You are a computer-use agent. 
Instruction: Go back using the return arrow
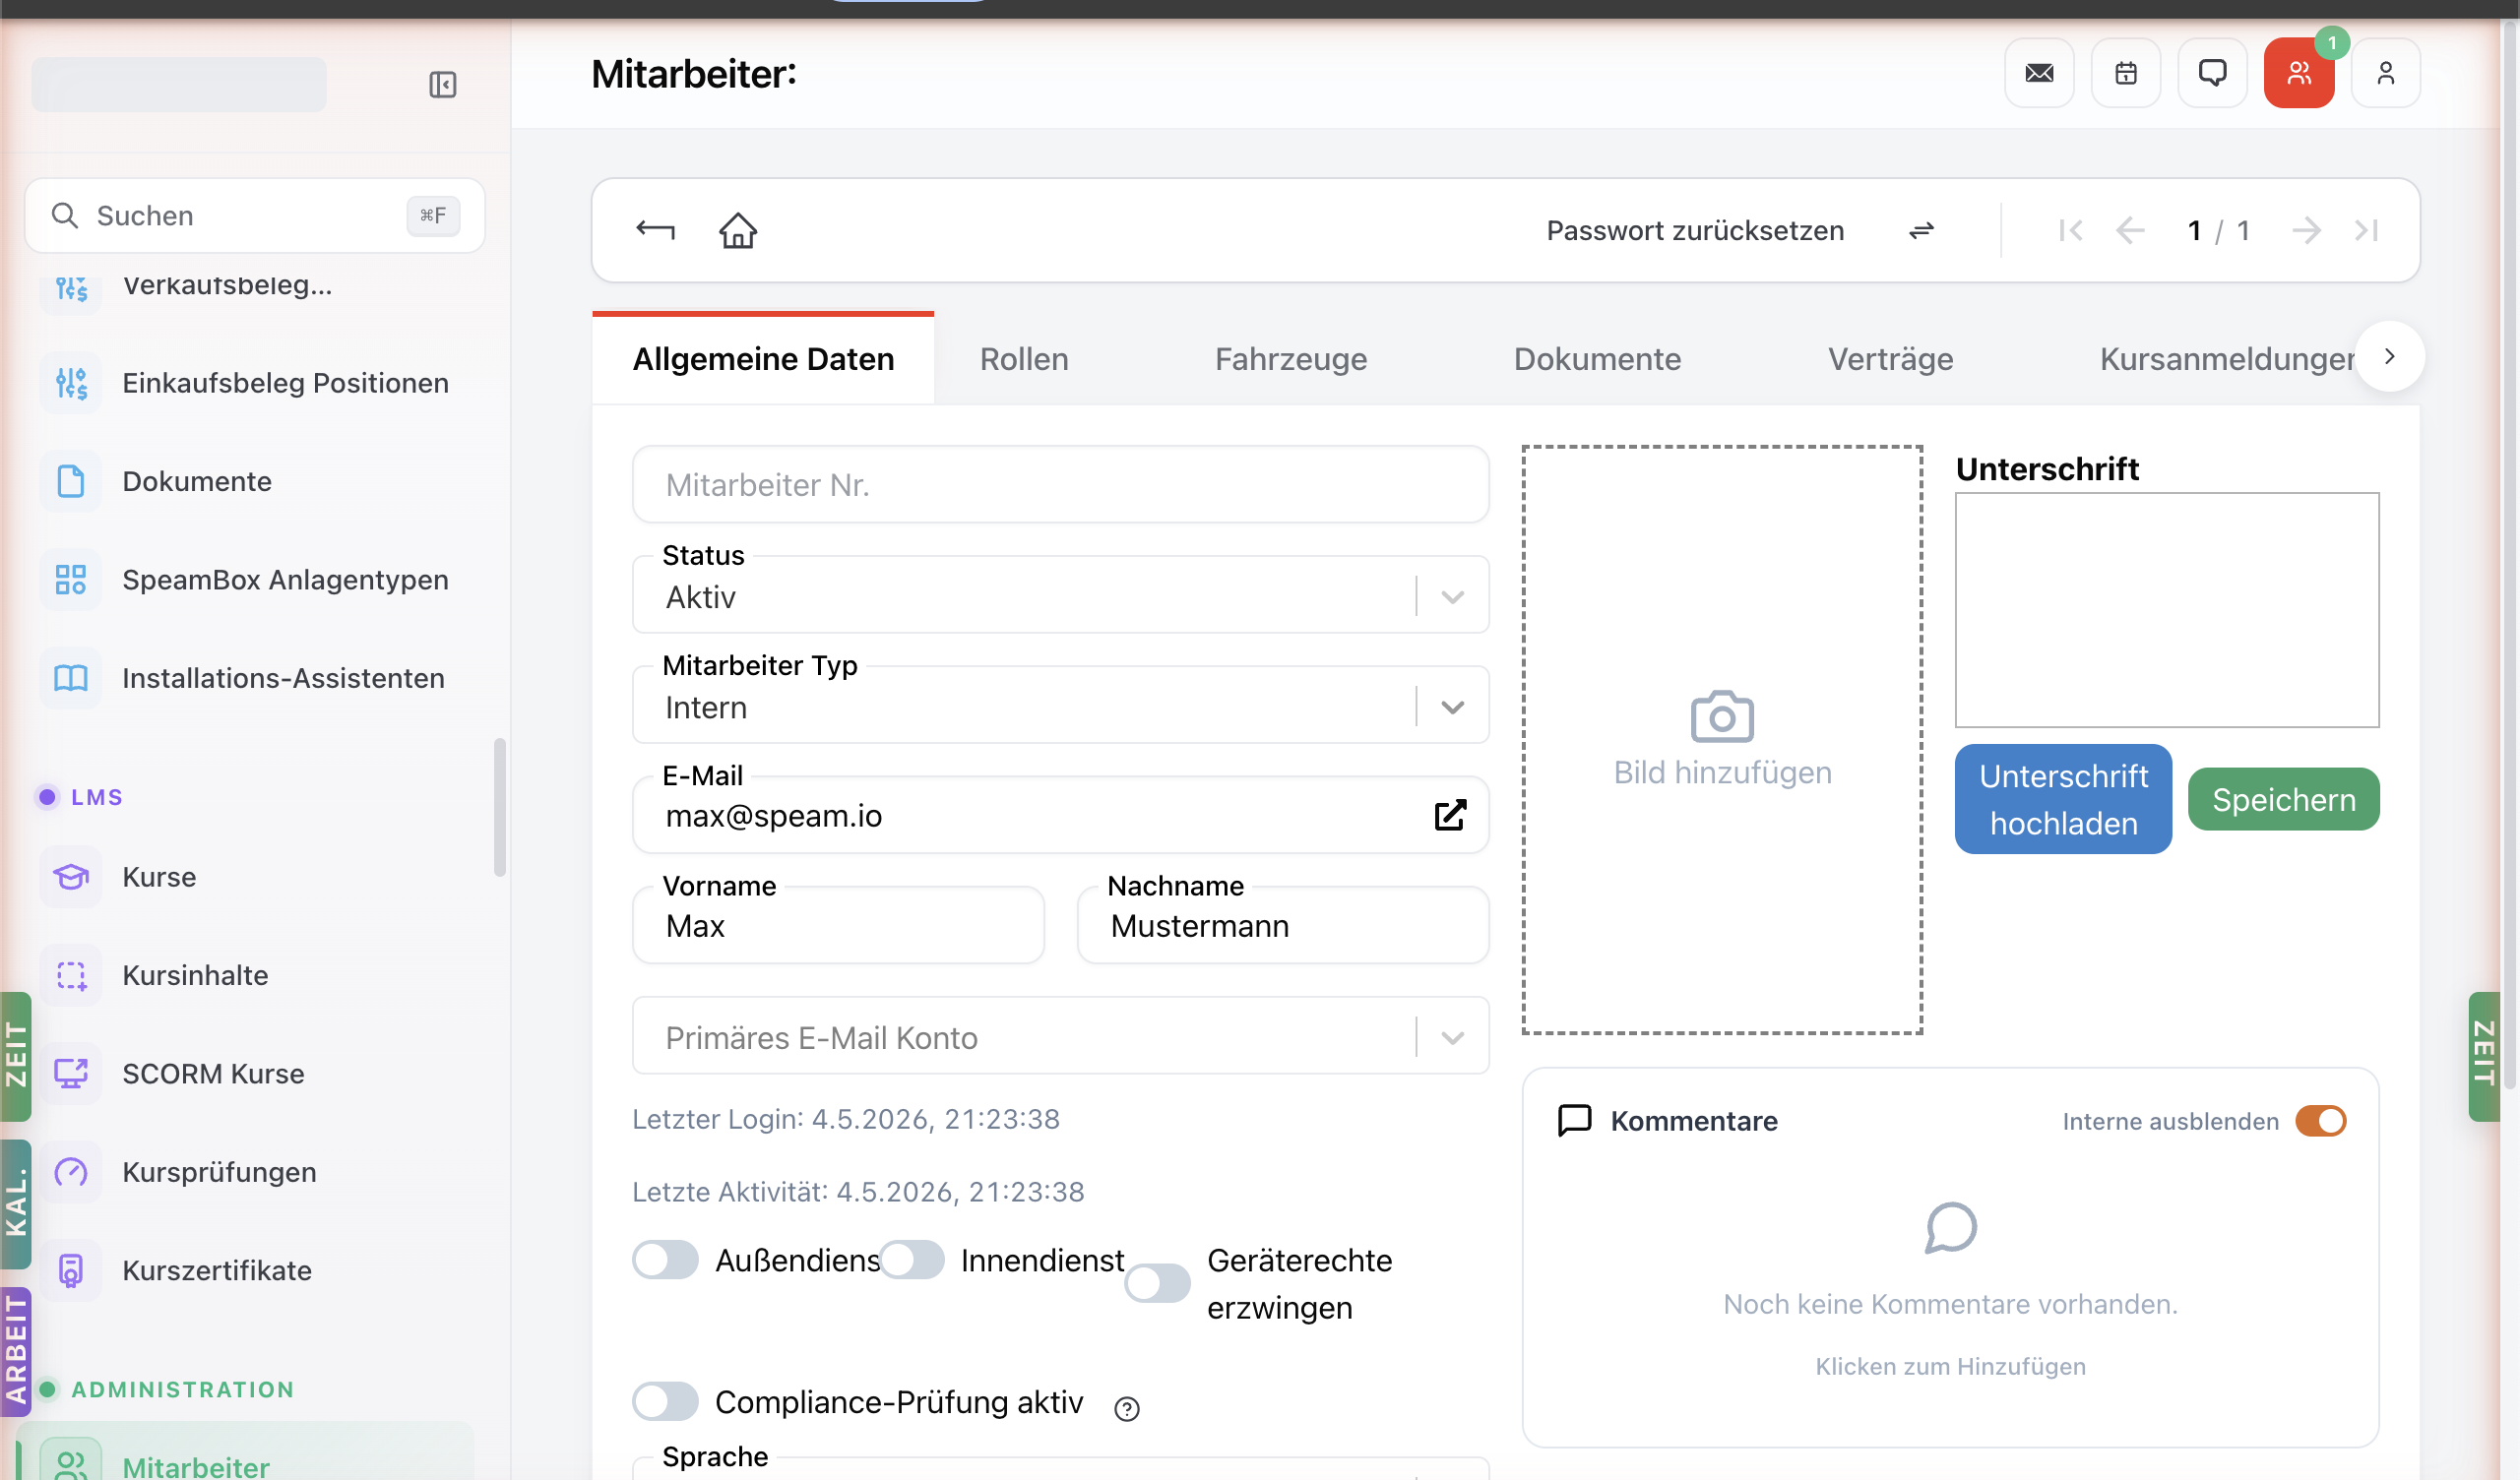pos(655,230)
